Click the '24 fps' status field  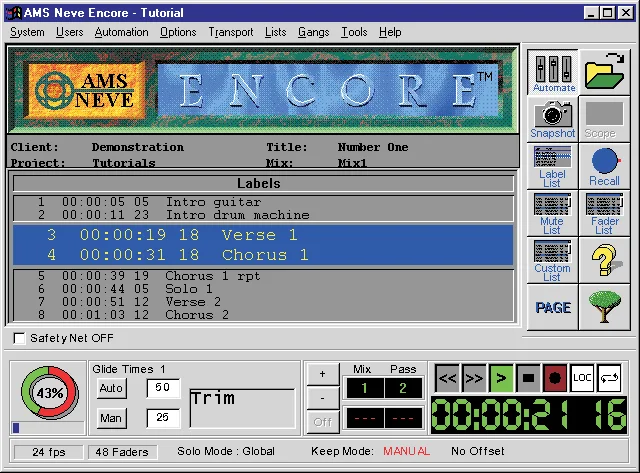49,452
